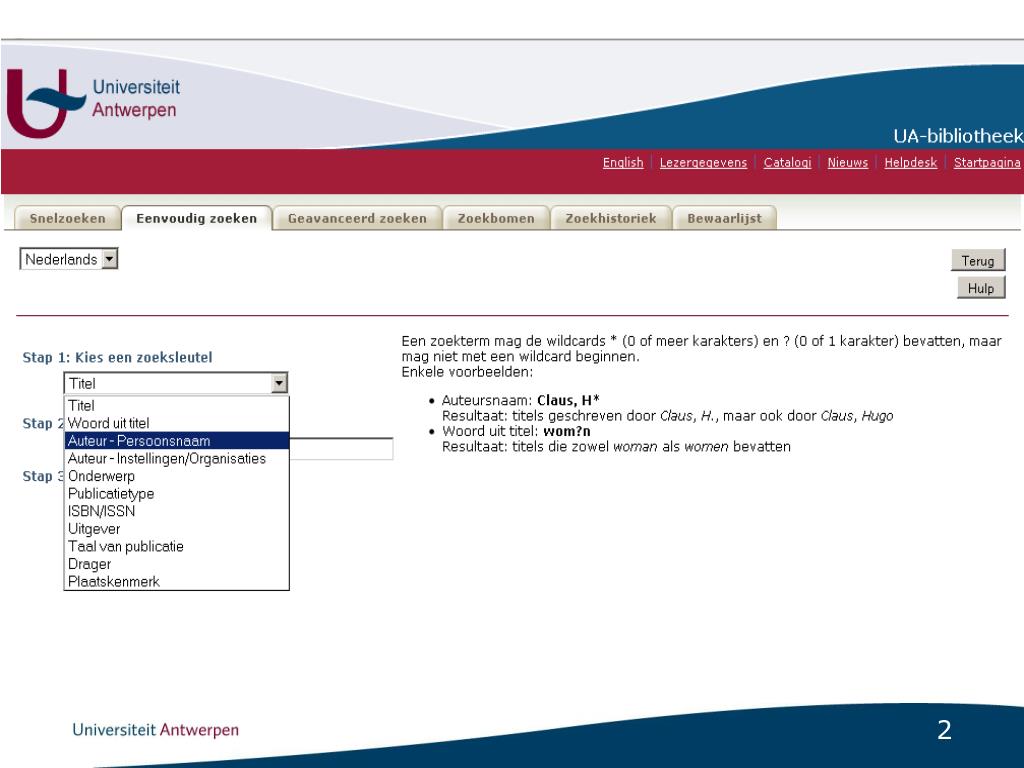Open the Nieuws link
Image resolution: width=1024 pixels, height=768 pixels.
847,163
